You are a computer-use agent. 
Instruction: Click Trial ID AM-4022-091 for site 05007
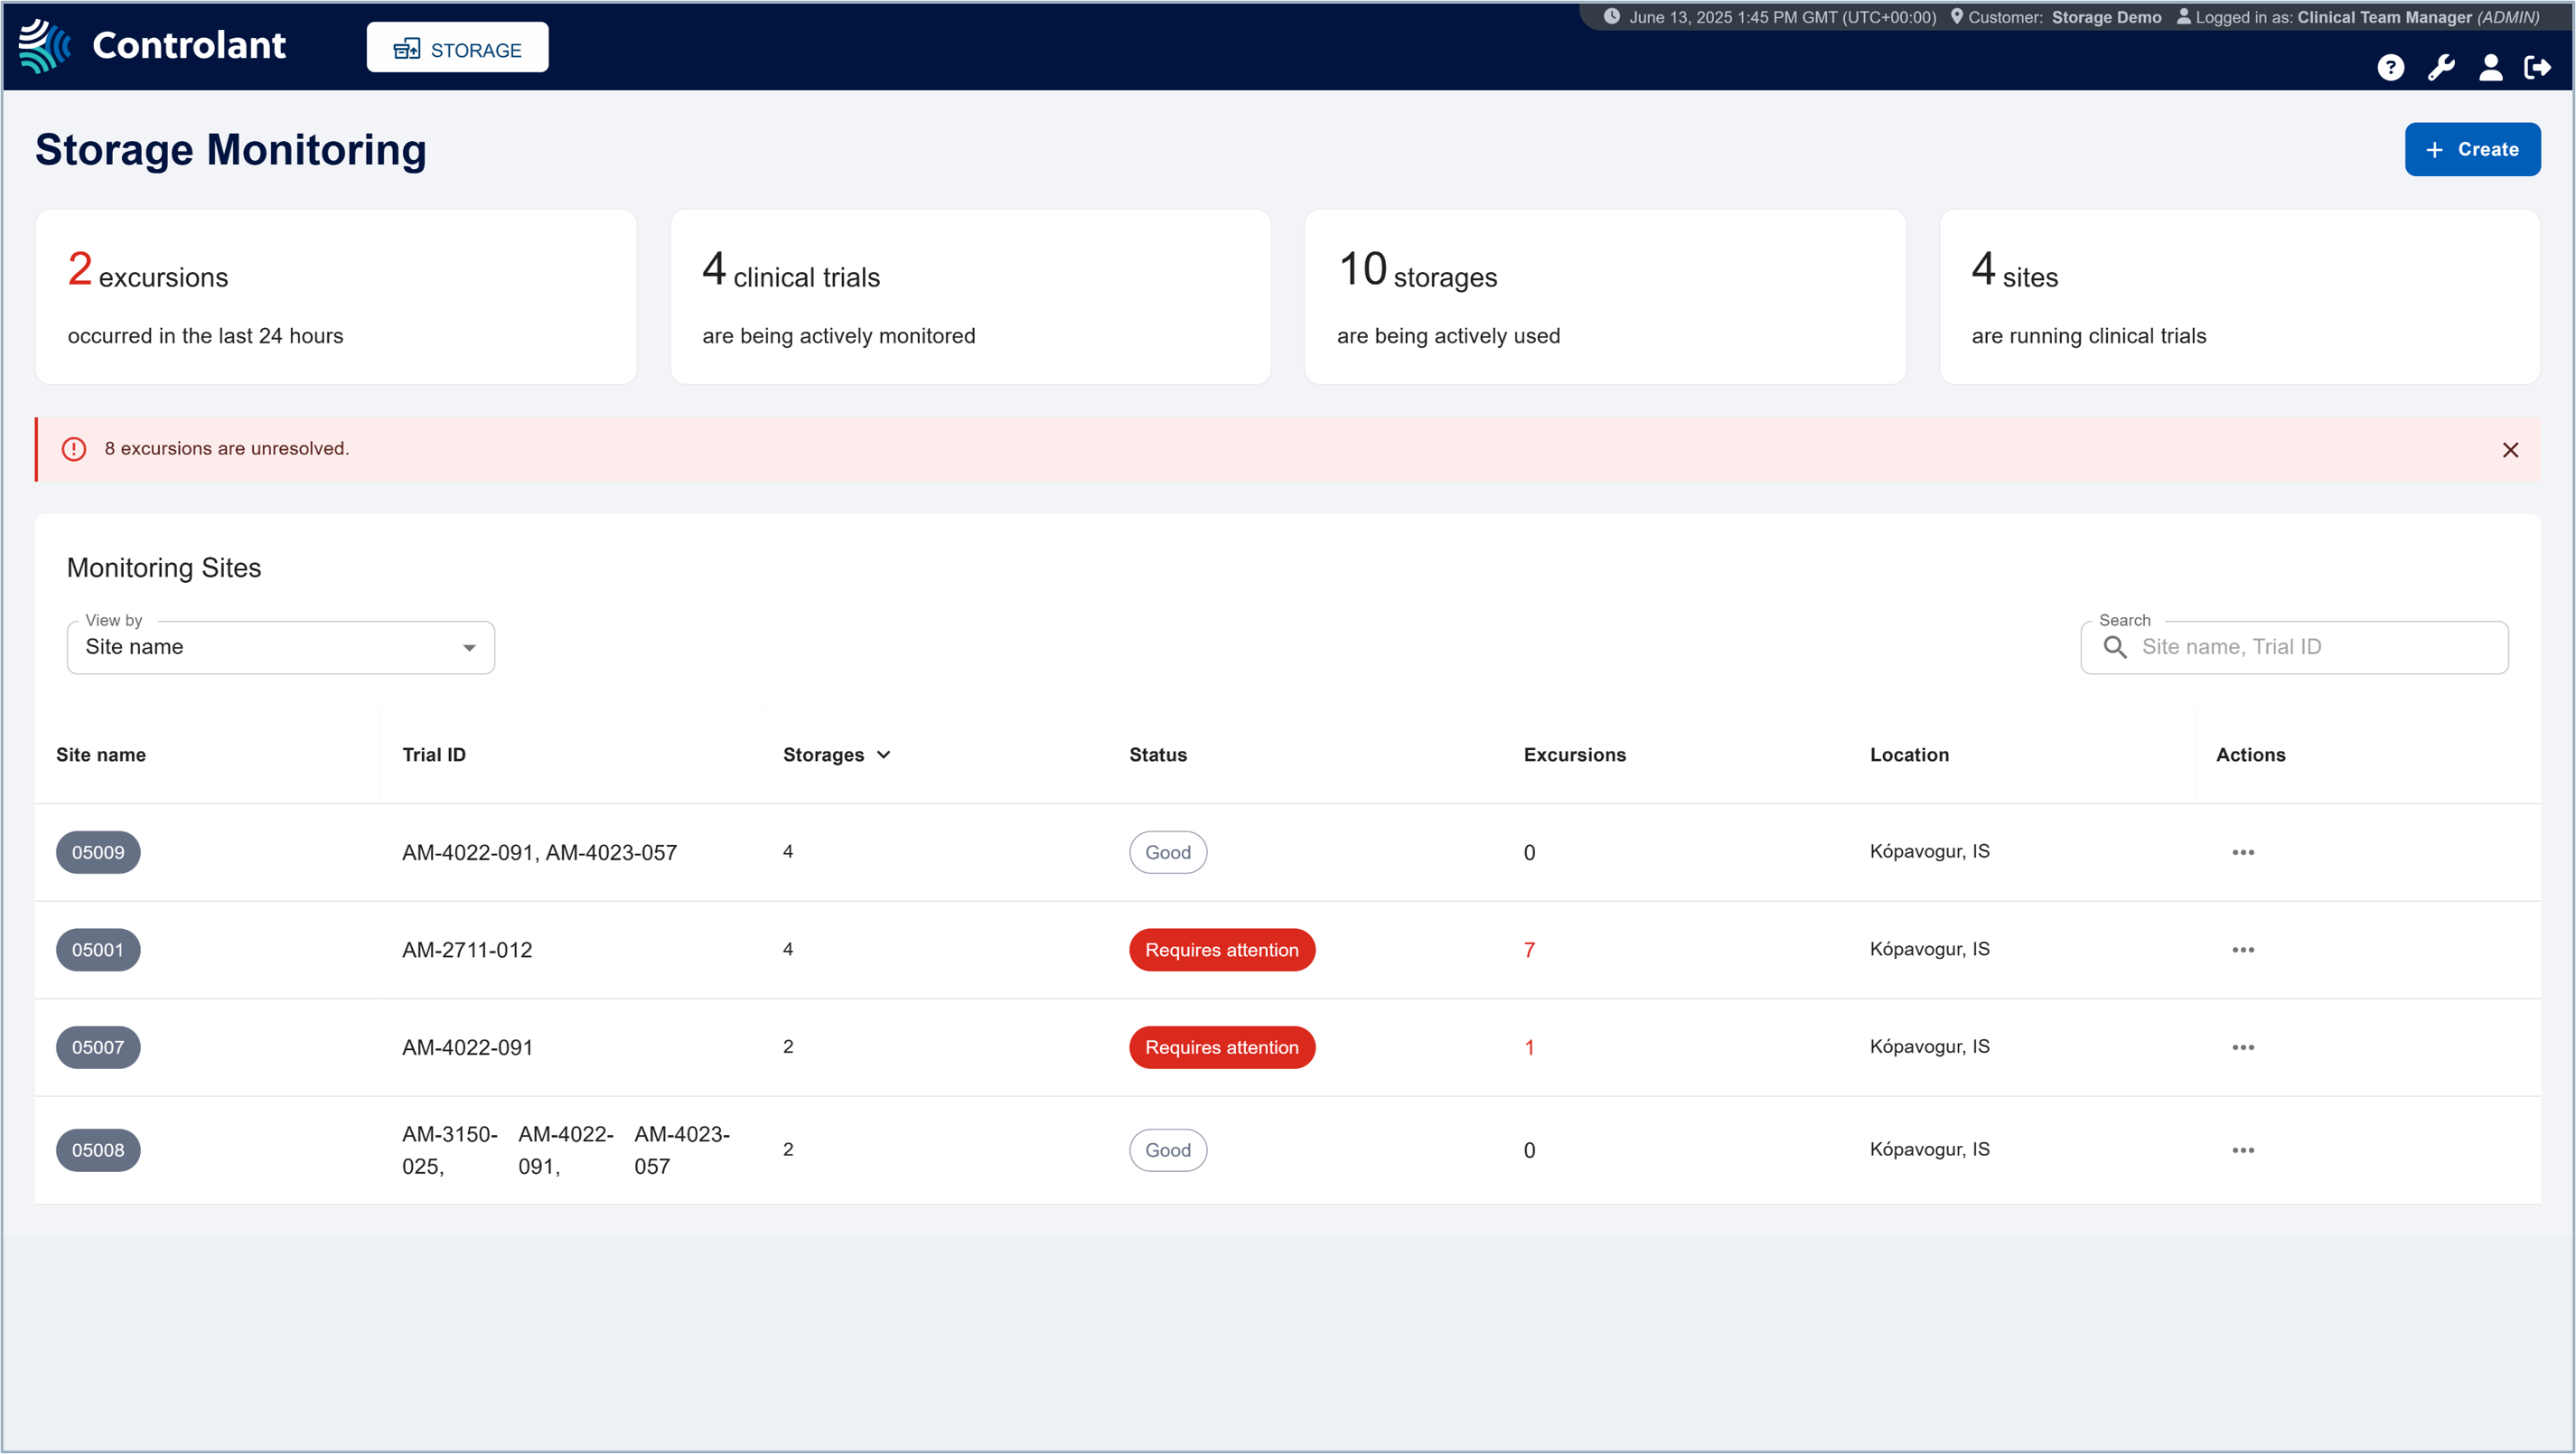point(467,1047)
